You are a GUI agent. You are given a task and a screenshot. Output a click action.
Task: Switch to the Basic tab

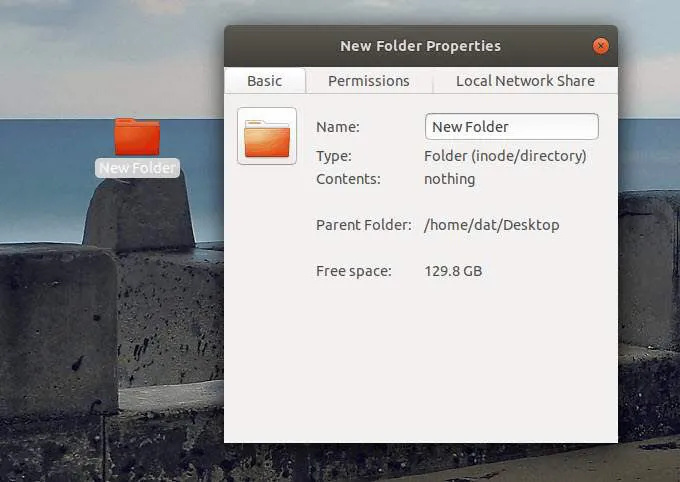[264, 81]
